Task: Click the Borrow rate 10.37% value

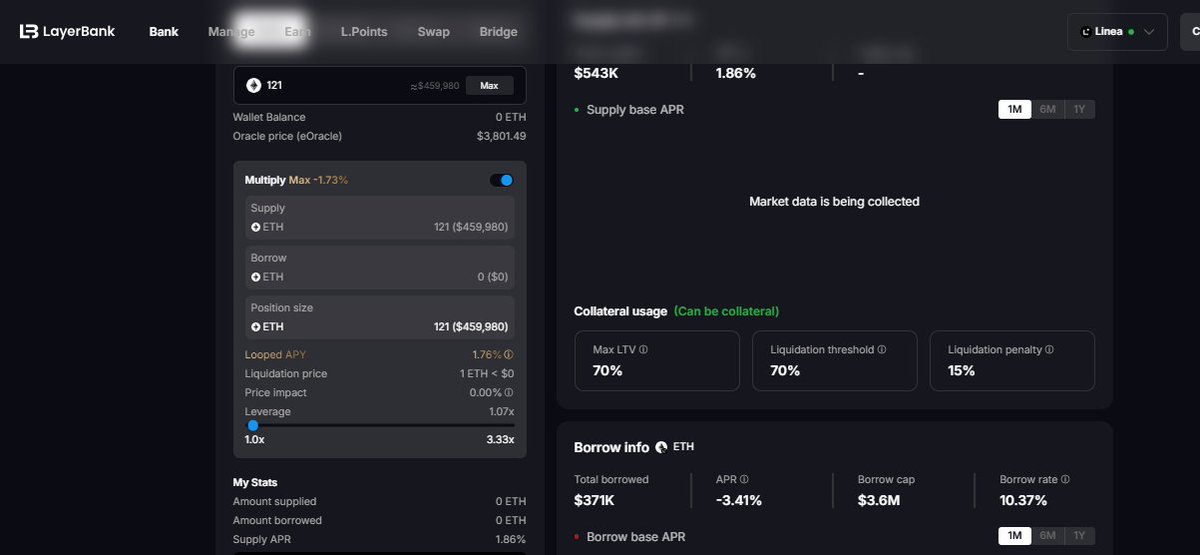Action: click(x=1023, y=500)
